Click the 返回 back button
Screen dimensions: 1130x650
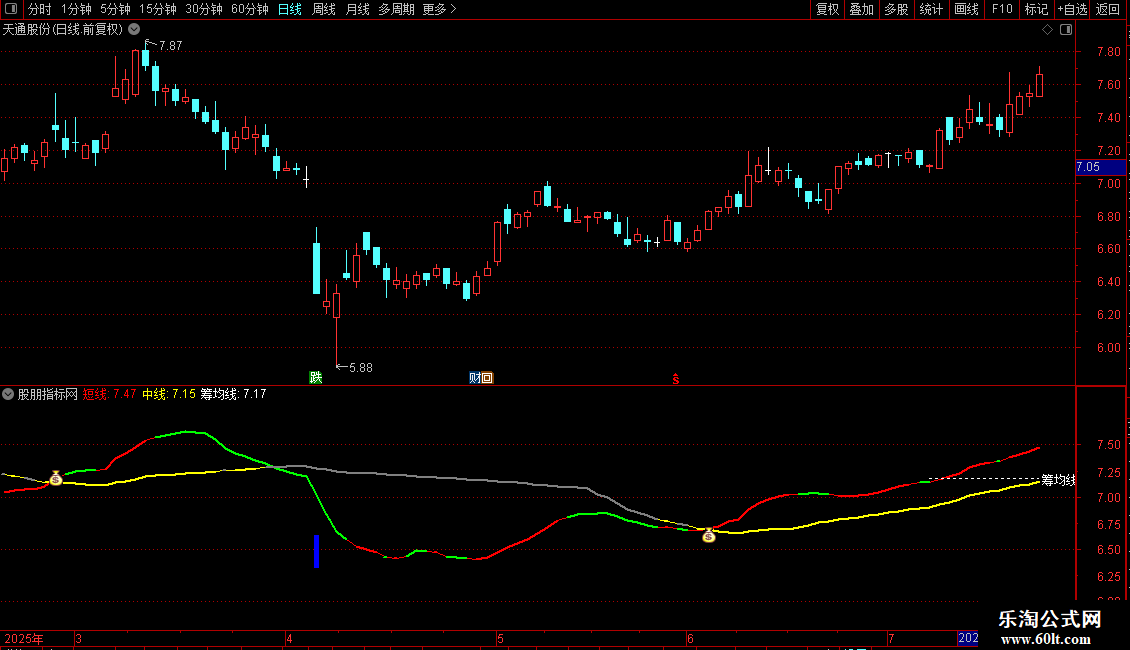point(1108,9)
